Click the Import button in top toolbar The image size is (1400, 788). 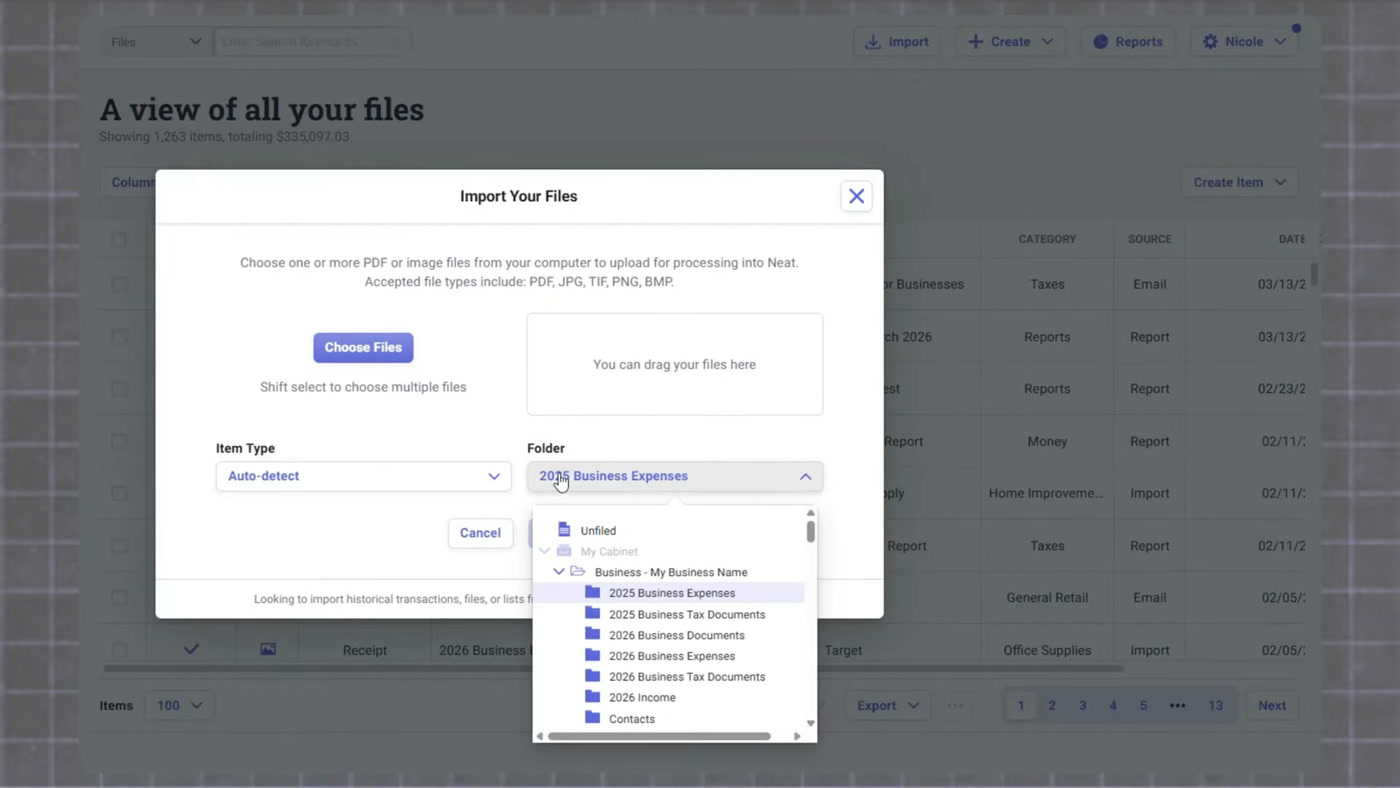897,42
